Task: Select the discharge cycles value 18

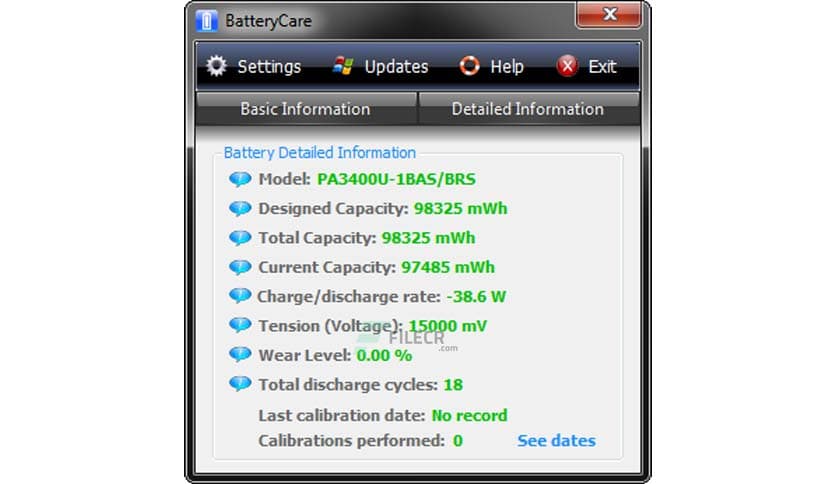Action: click(x=453, y=384)
